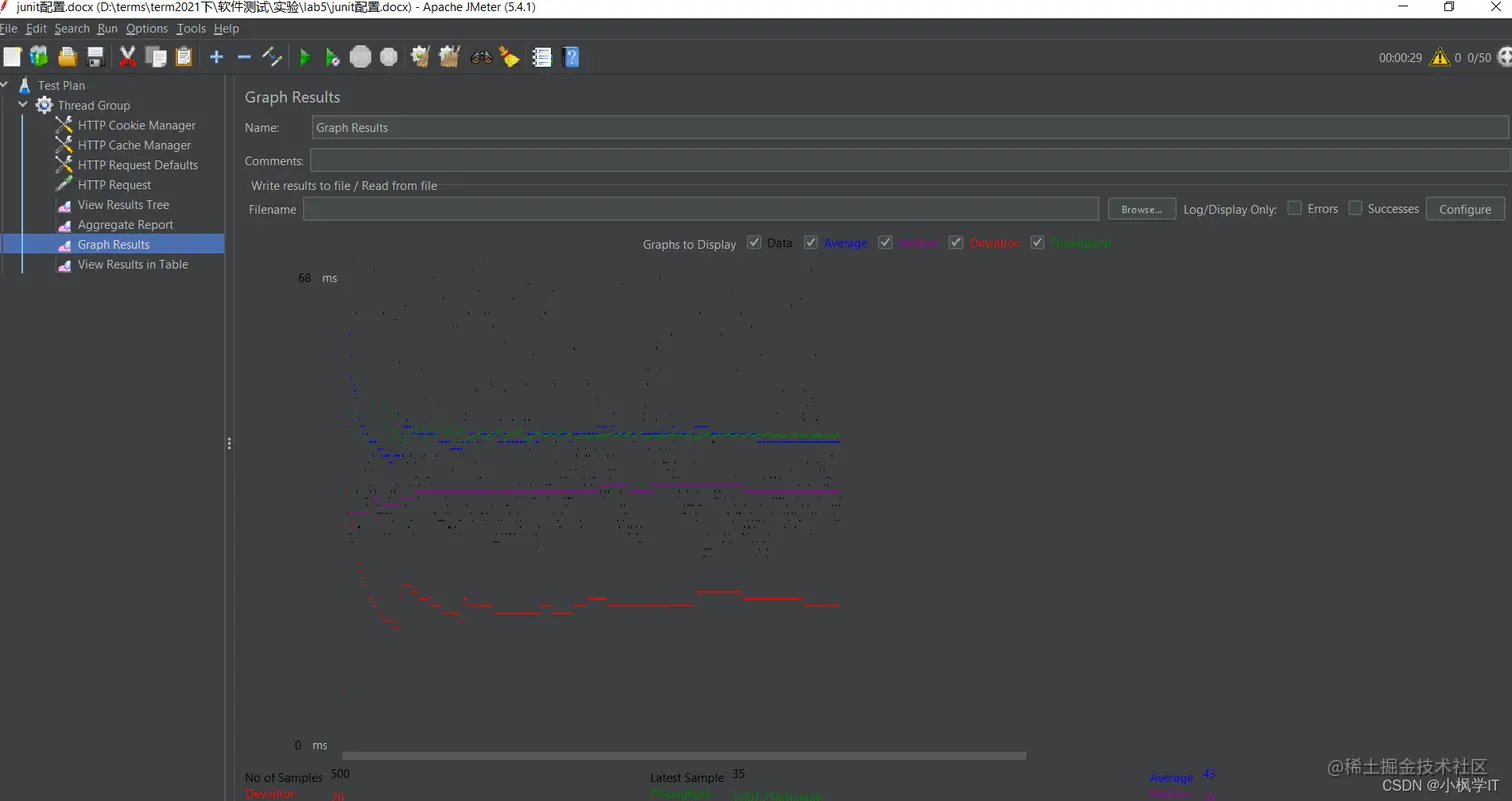Select View Results in Table node
Viewport: 1512px width, 801px height.
[x=132, y=265]
